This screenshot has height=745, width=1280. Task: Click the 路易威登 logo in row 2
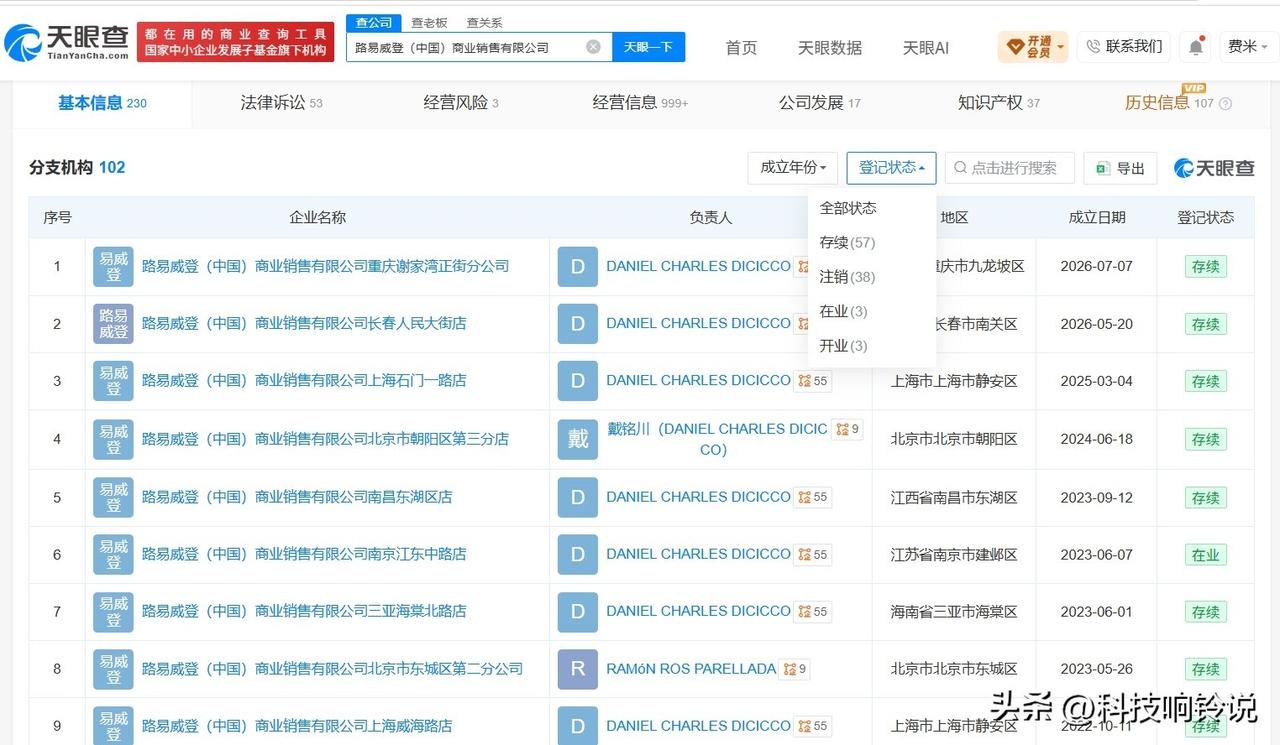pyautogui.click(x=113, y=324)
